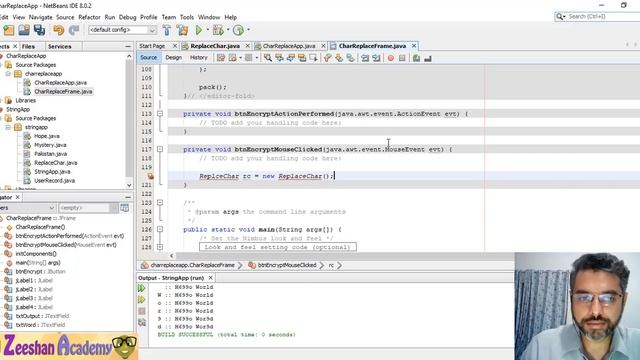Open the Refactor menu
This screenshot has height=360, width=640.
[x=89, y=17]
